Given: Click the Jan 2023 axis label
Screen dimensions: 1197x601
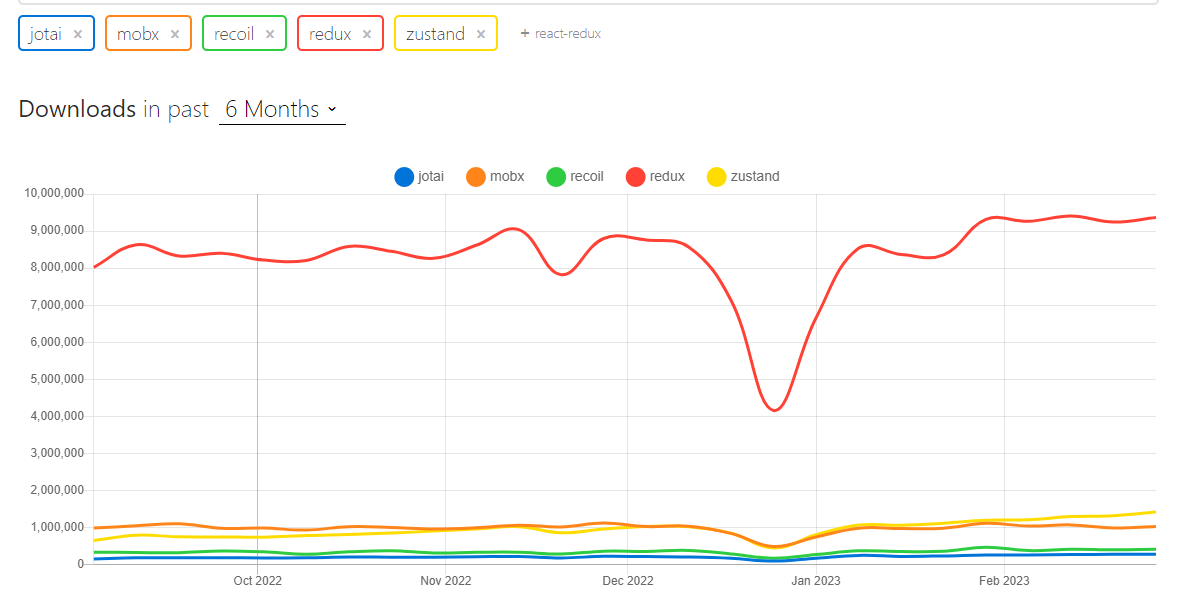Looking at the screenshot, I should pos(816,581).
